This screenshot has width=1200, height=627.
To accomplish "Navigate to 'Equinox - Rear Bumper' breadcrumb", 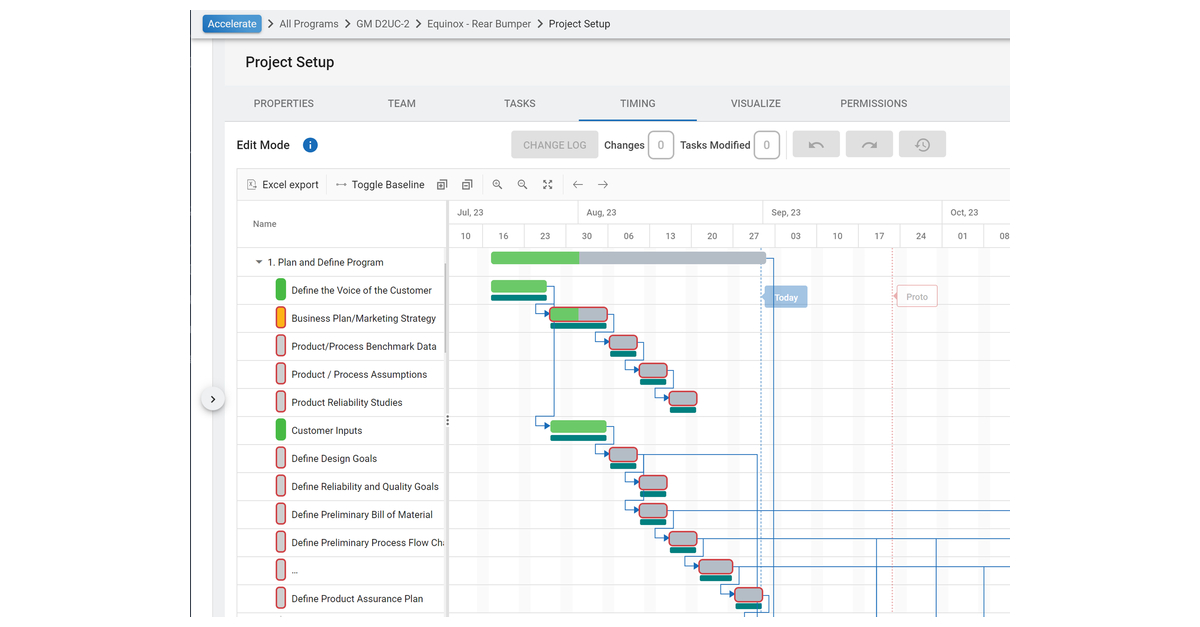I will tap(475, 23).
